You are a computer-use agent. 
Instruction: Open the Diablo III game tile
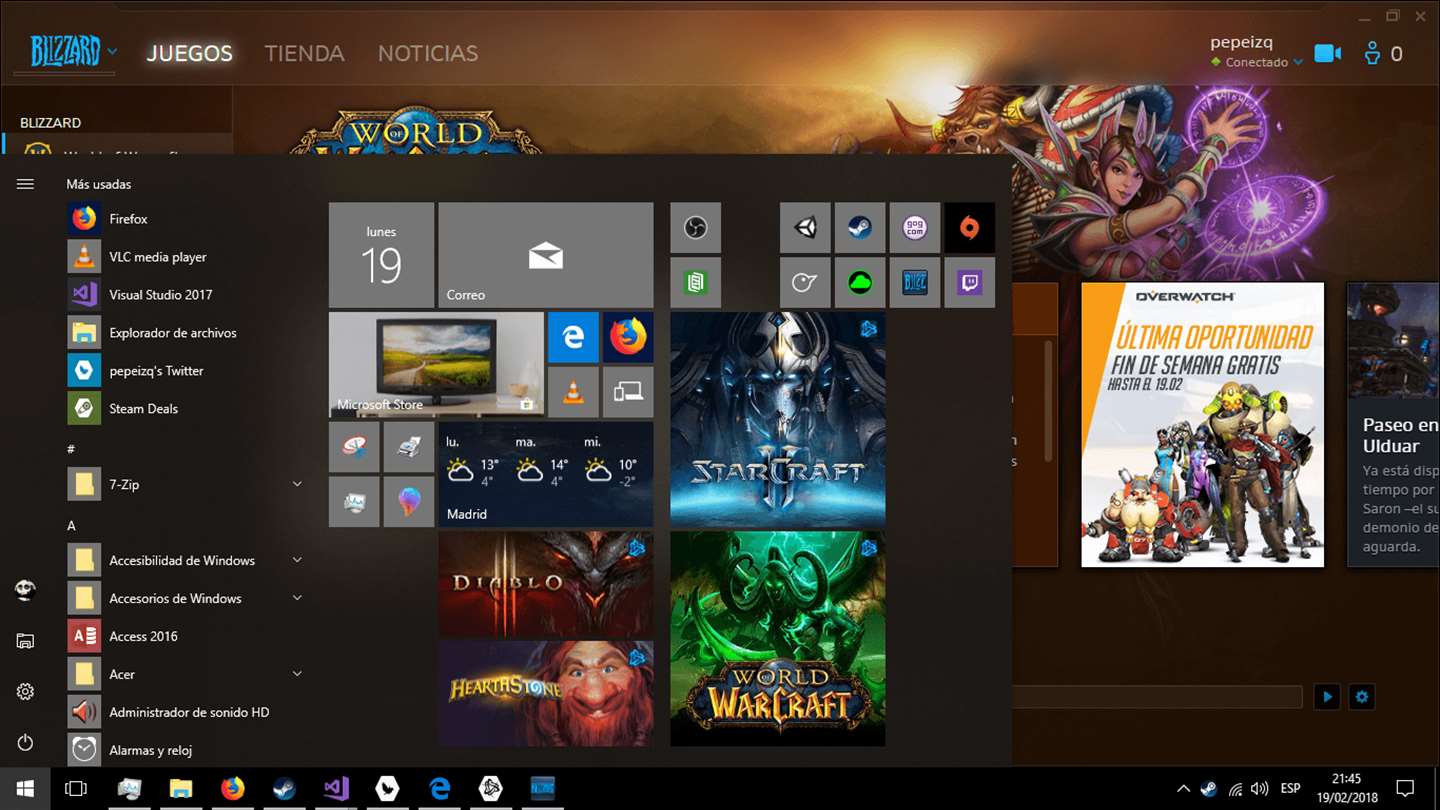tap(546, 584)
